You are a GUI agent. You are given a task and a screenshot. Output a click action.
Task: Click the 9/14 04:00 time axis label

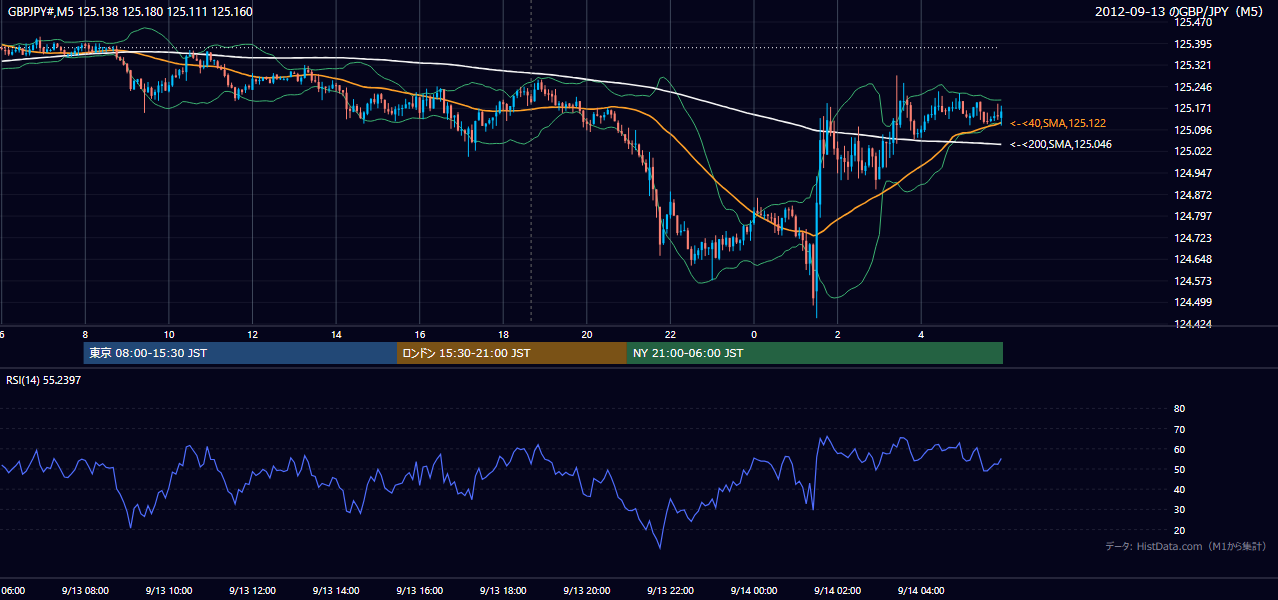click(921, 591)
